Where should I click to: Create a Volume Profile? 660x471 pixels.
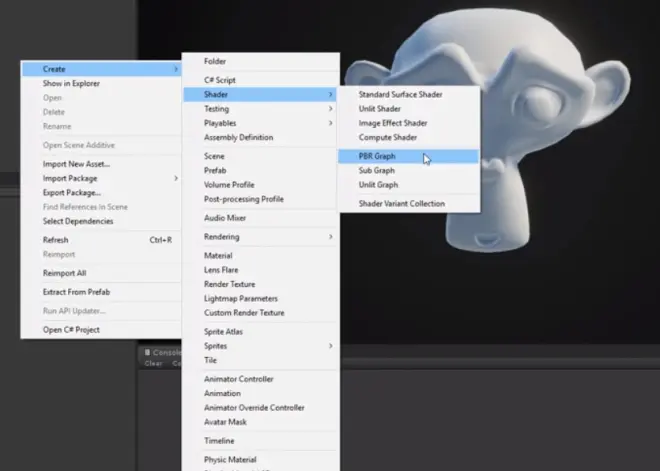point(261,185)
